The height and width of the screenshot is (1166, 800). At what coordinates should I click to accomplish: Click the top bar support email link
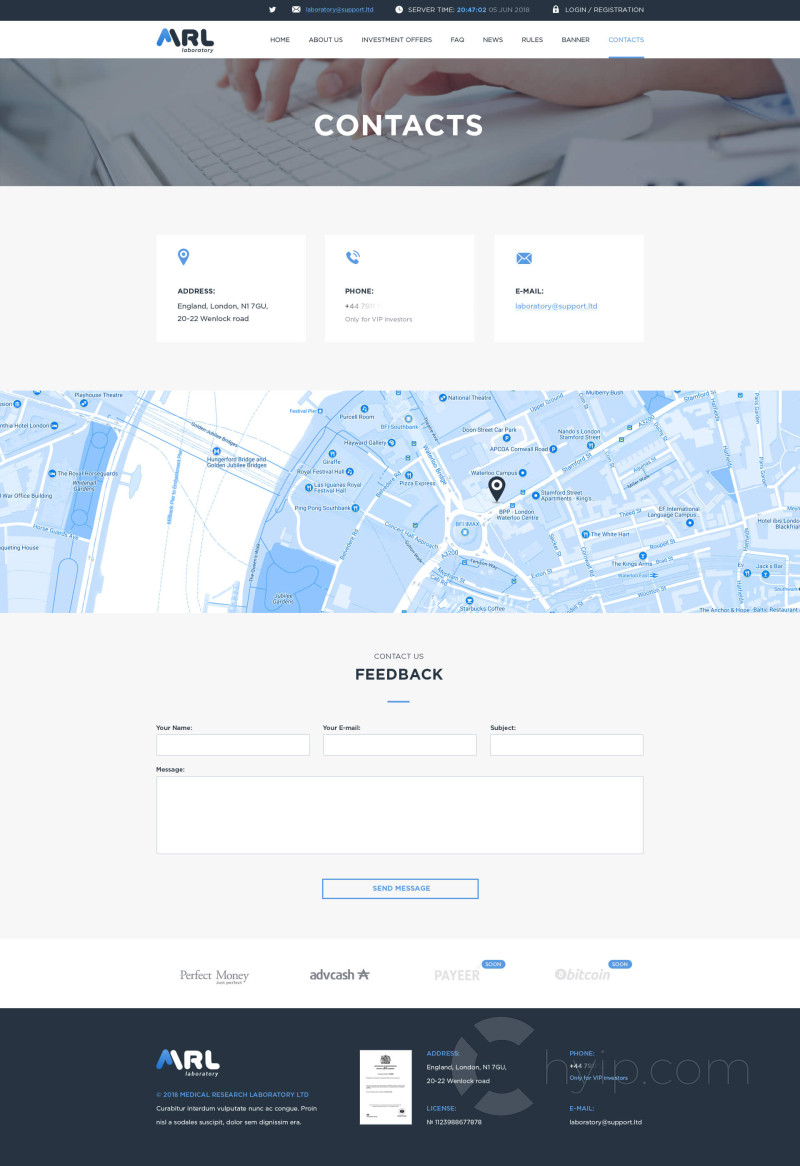coord(339,10)
